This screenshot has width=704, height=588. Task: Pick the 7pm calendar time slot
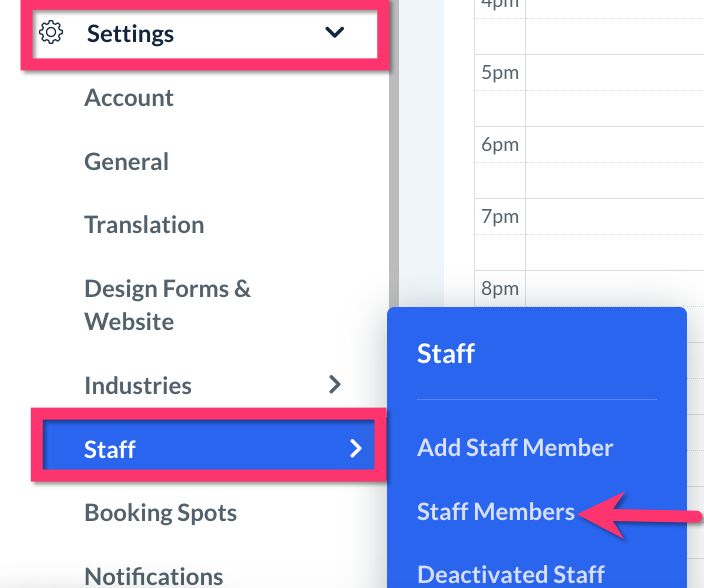(x=610, y=234)
